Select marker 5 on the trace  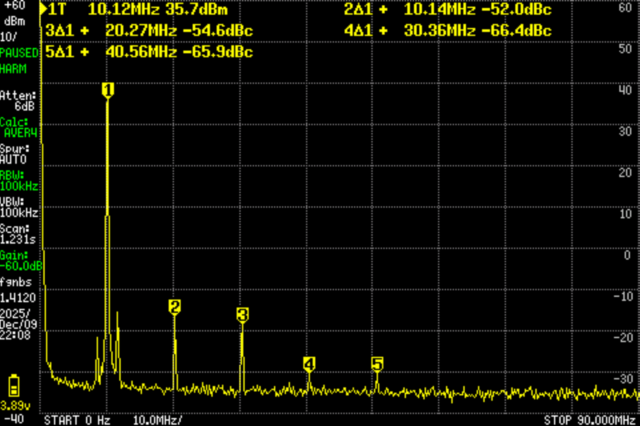pos(377,364)
